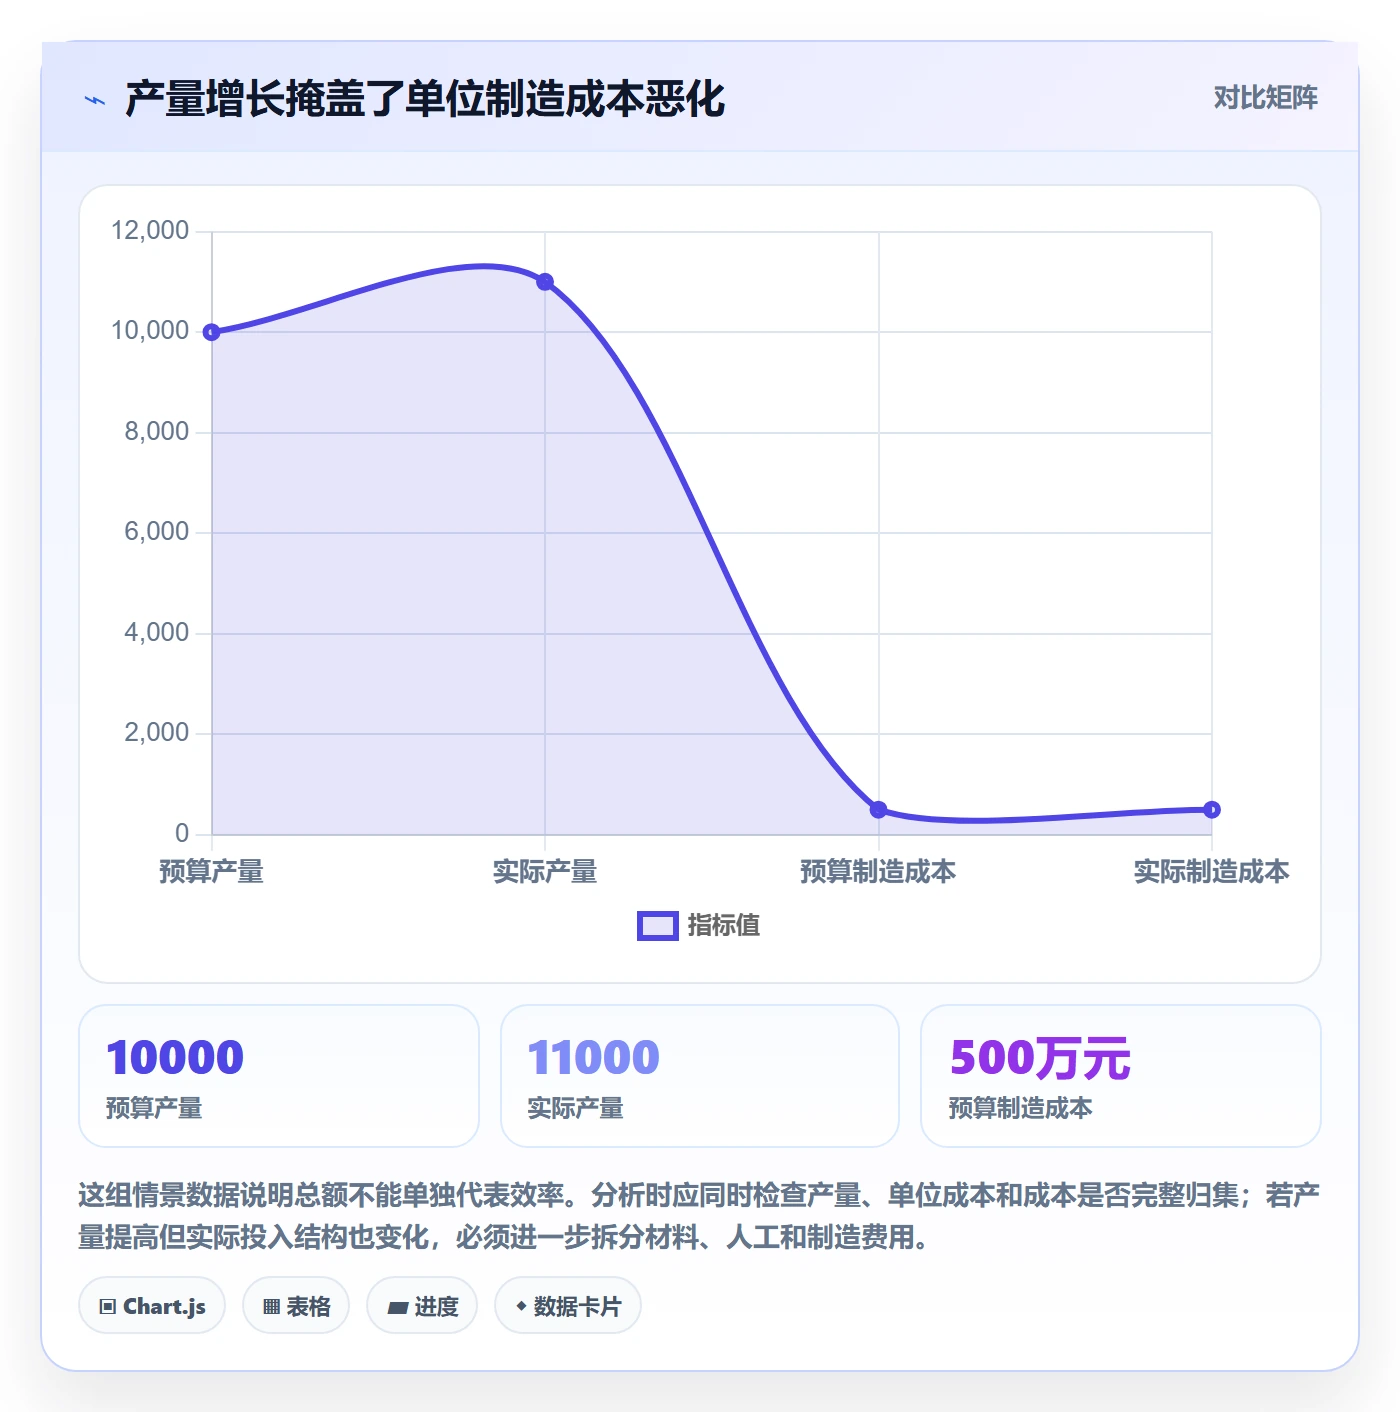Open the 10000 预算产量 data card
Viewport: 1400px width, 1412px height.
click(279, 1076)
